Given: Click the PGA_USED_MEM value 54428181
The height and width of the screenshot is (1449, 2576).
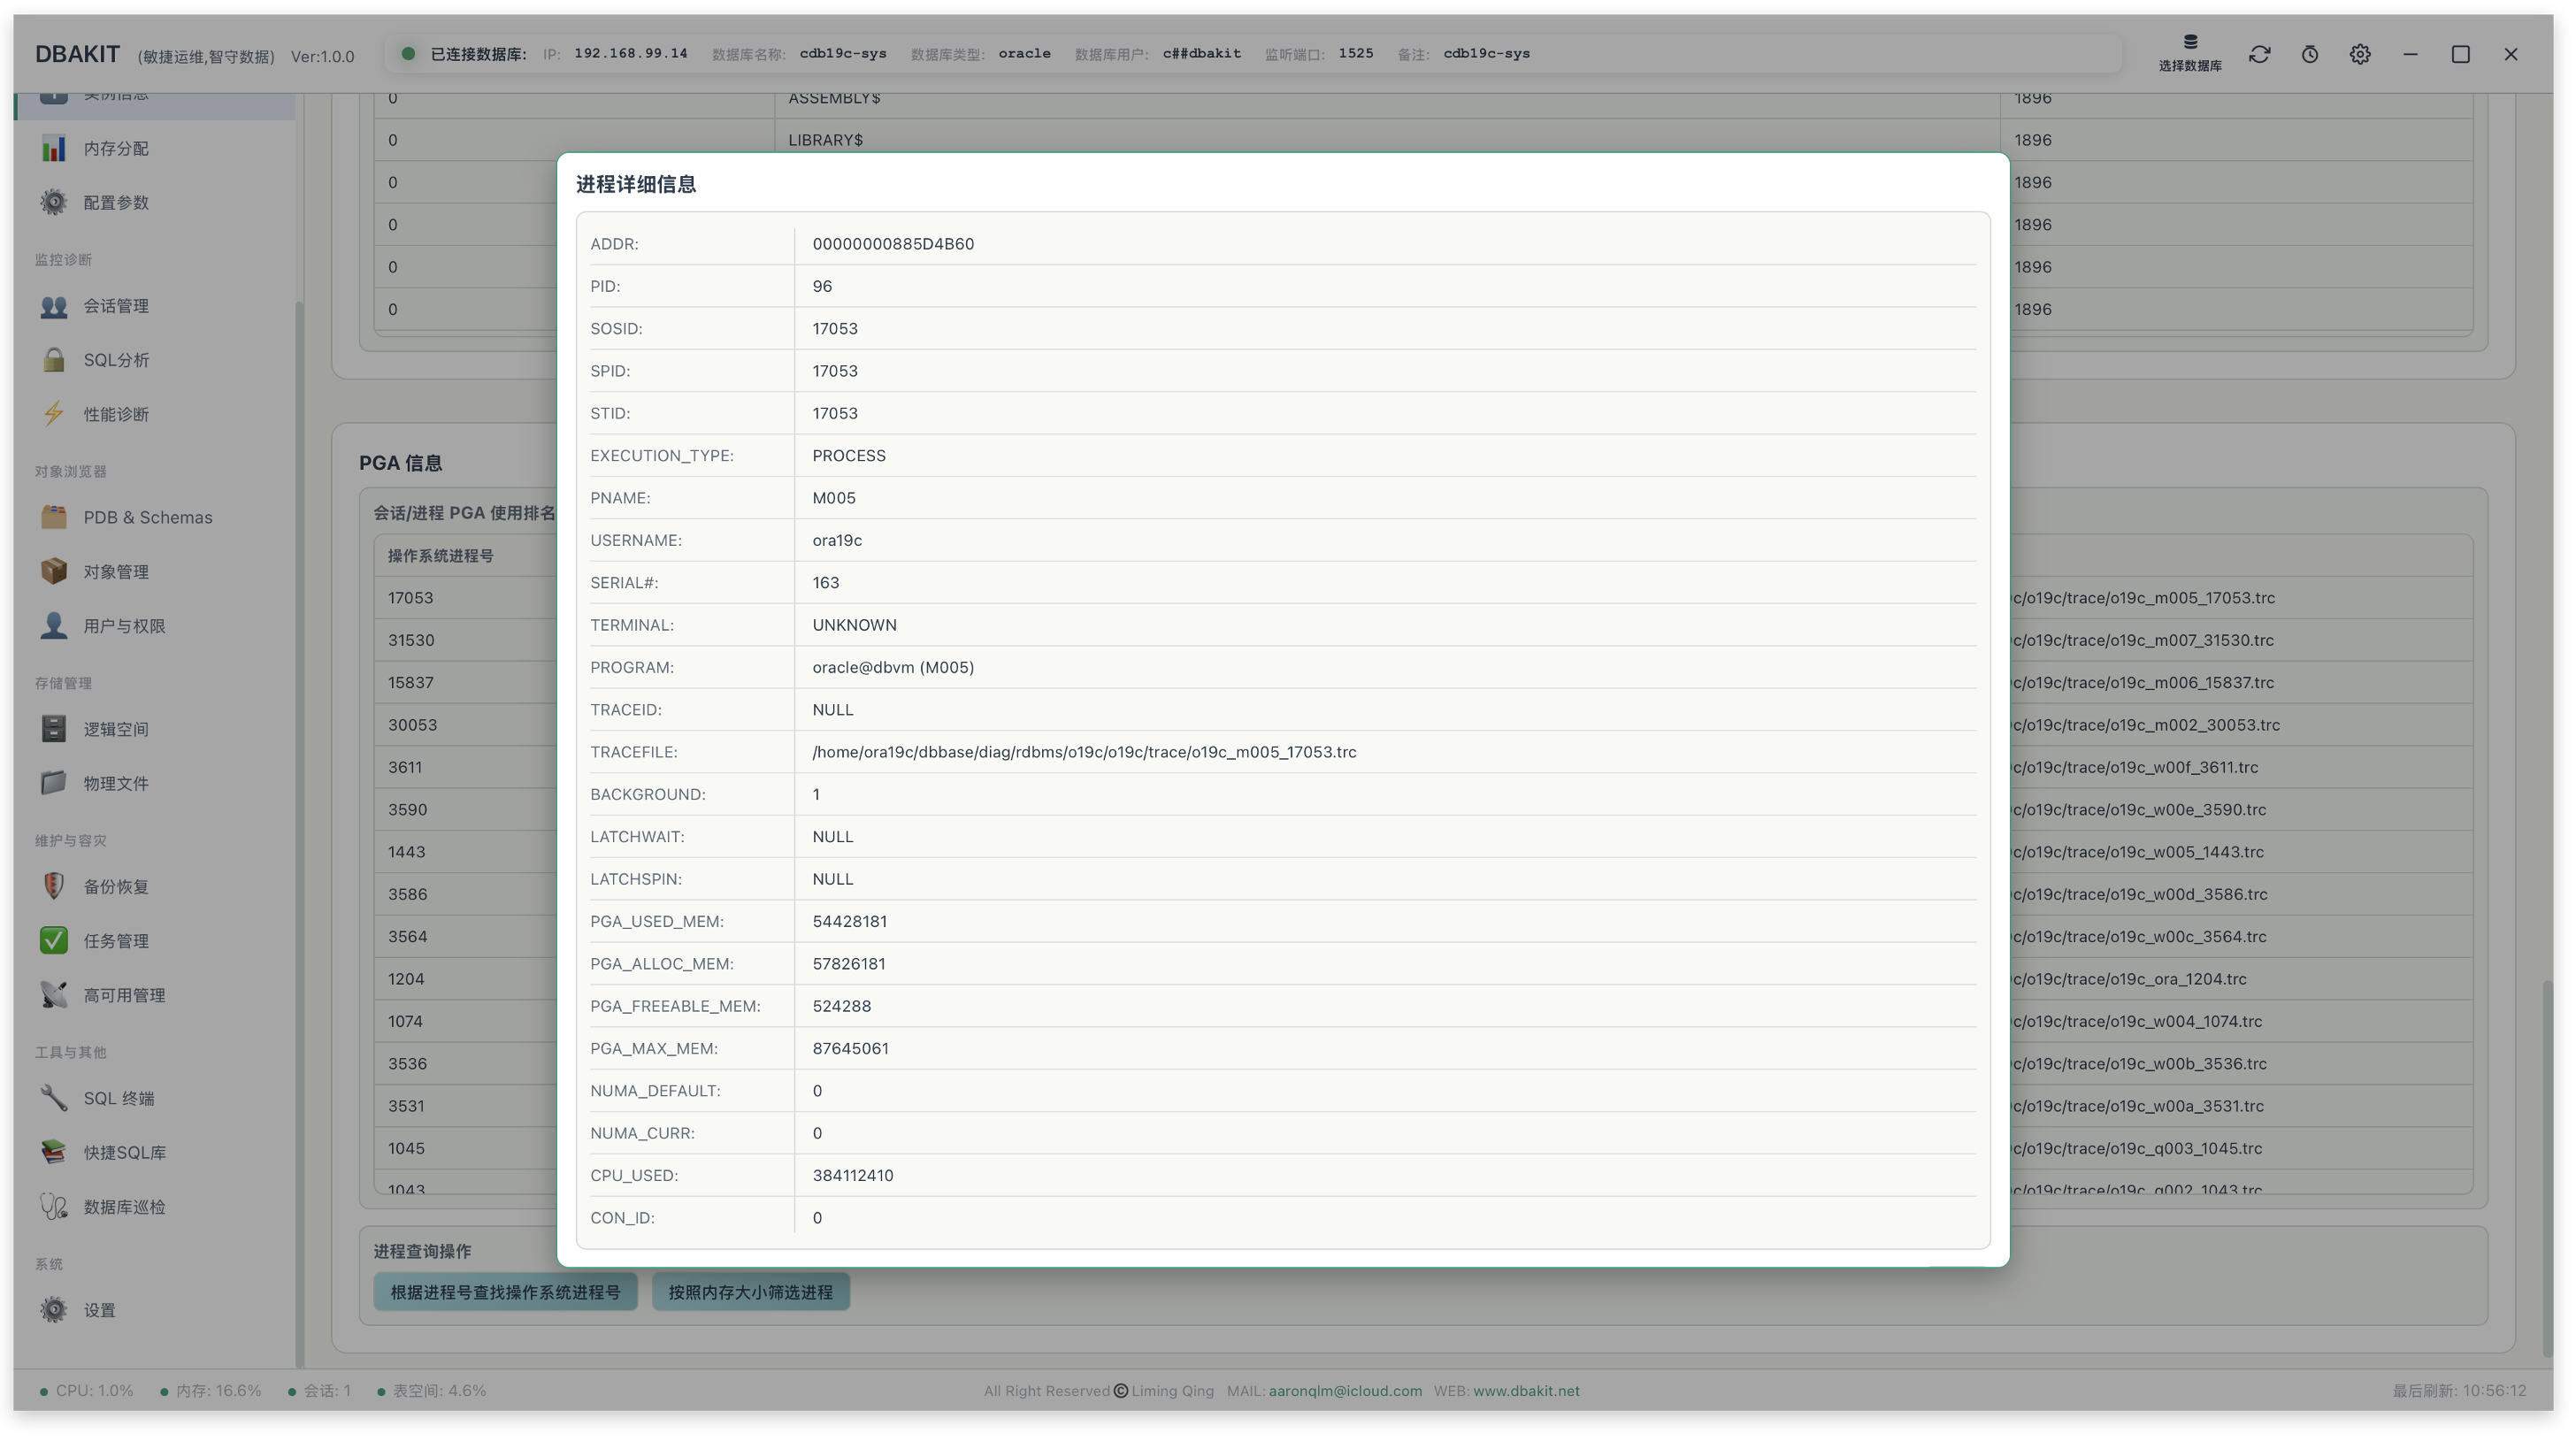Looking at the screenshot, I should click(x=849, y=921).
